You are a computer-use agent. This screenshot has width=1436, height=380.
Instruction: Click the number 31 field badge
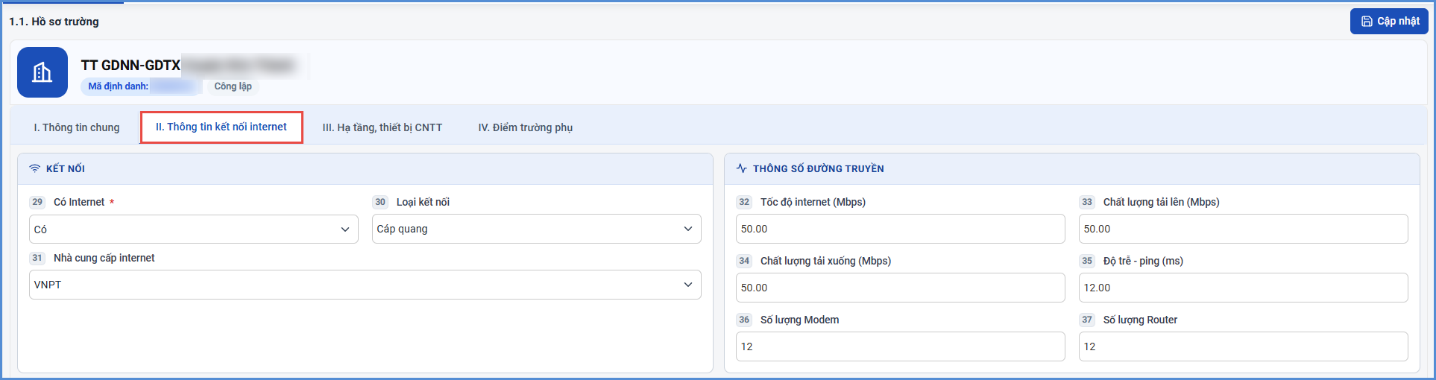[x=38, y=258]
